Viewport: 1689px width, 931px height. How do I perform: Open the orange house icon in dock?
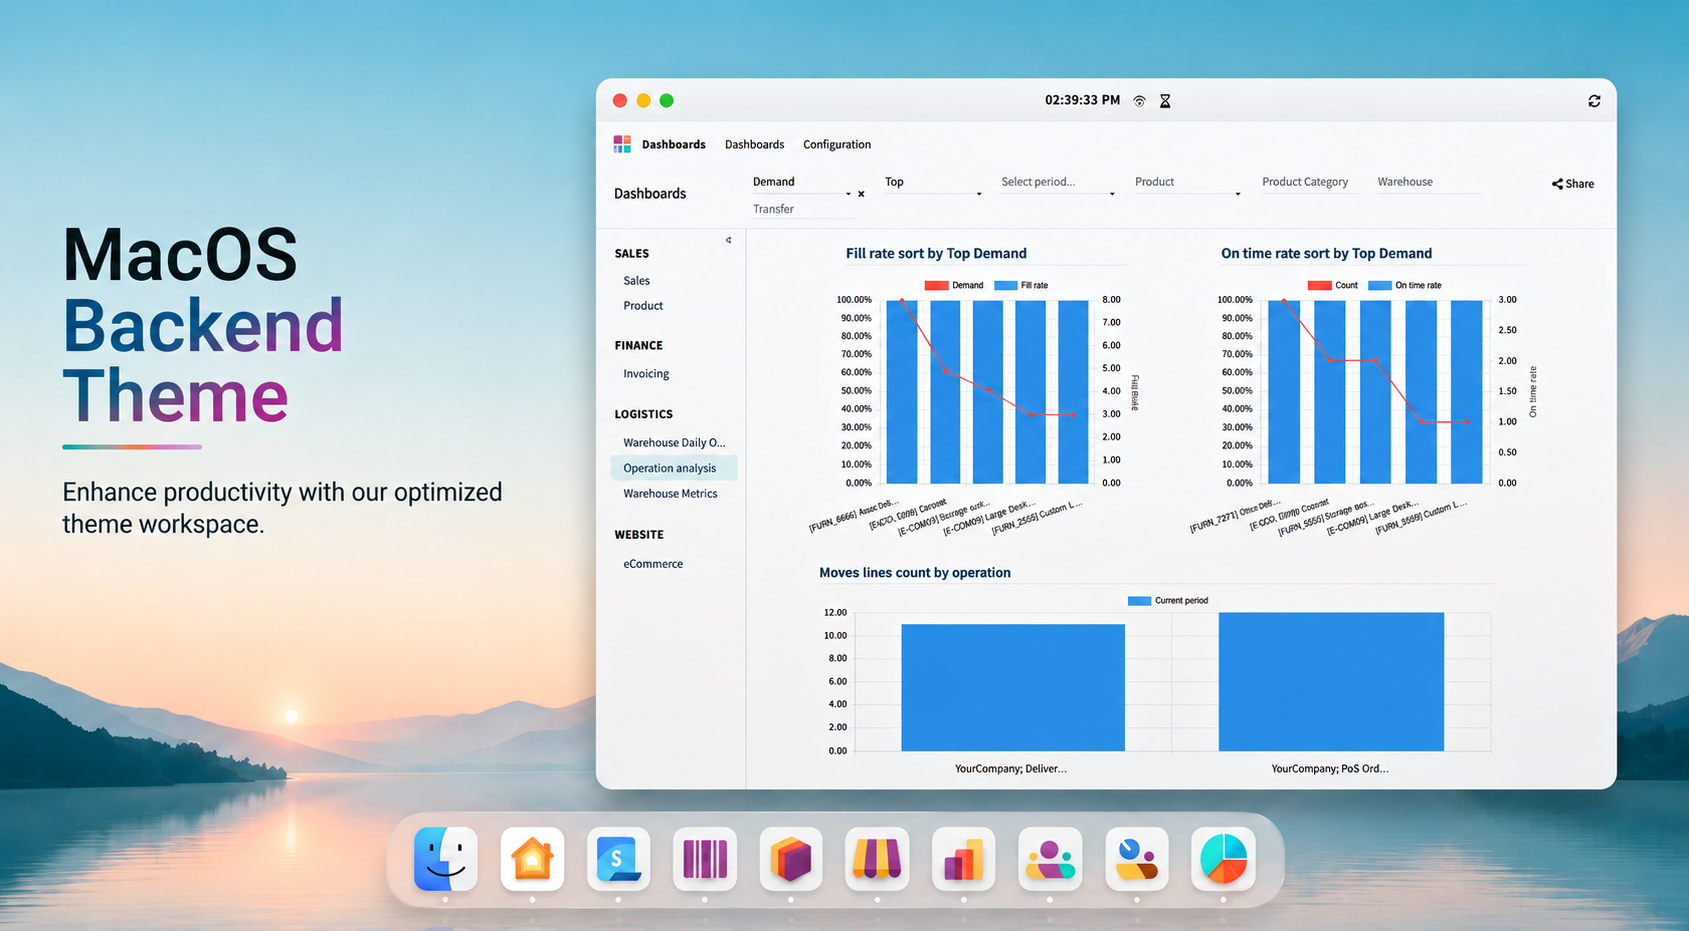click(x=532, y=858)
